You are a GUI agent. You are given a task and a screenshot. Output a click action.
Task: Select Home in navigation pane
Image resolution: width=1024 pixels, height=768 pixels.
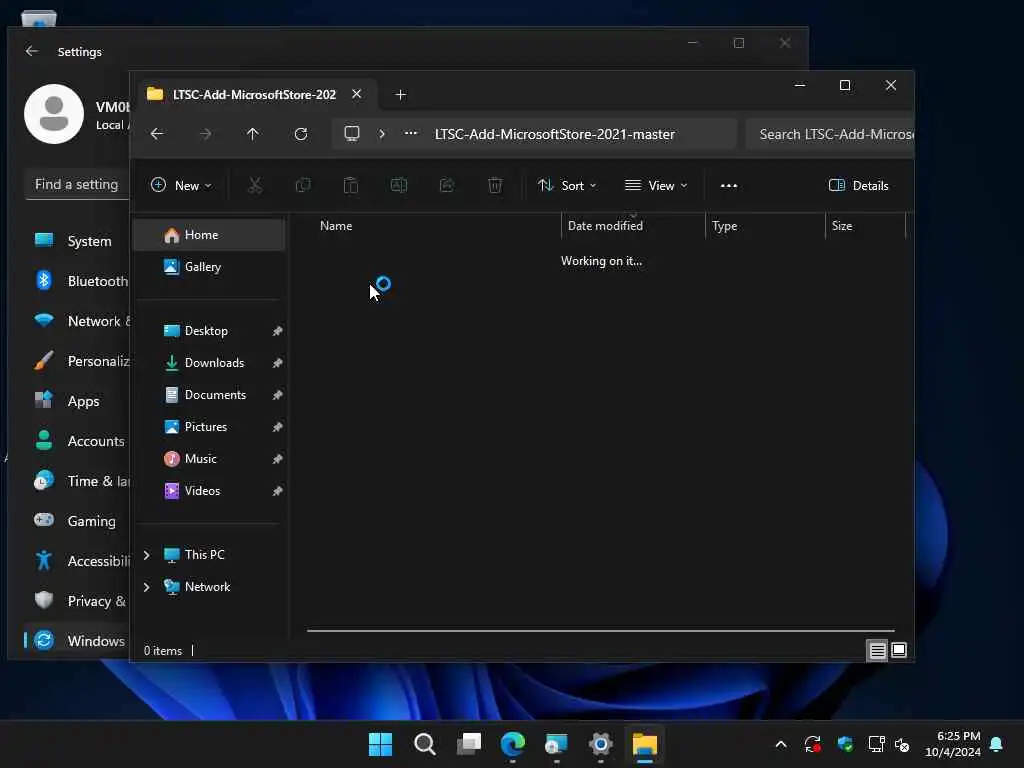209,235
